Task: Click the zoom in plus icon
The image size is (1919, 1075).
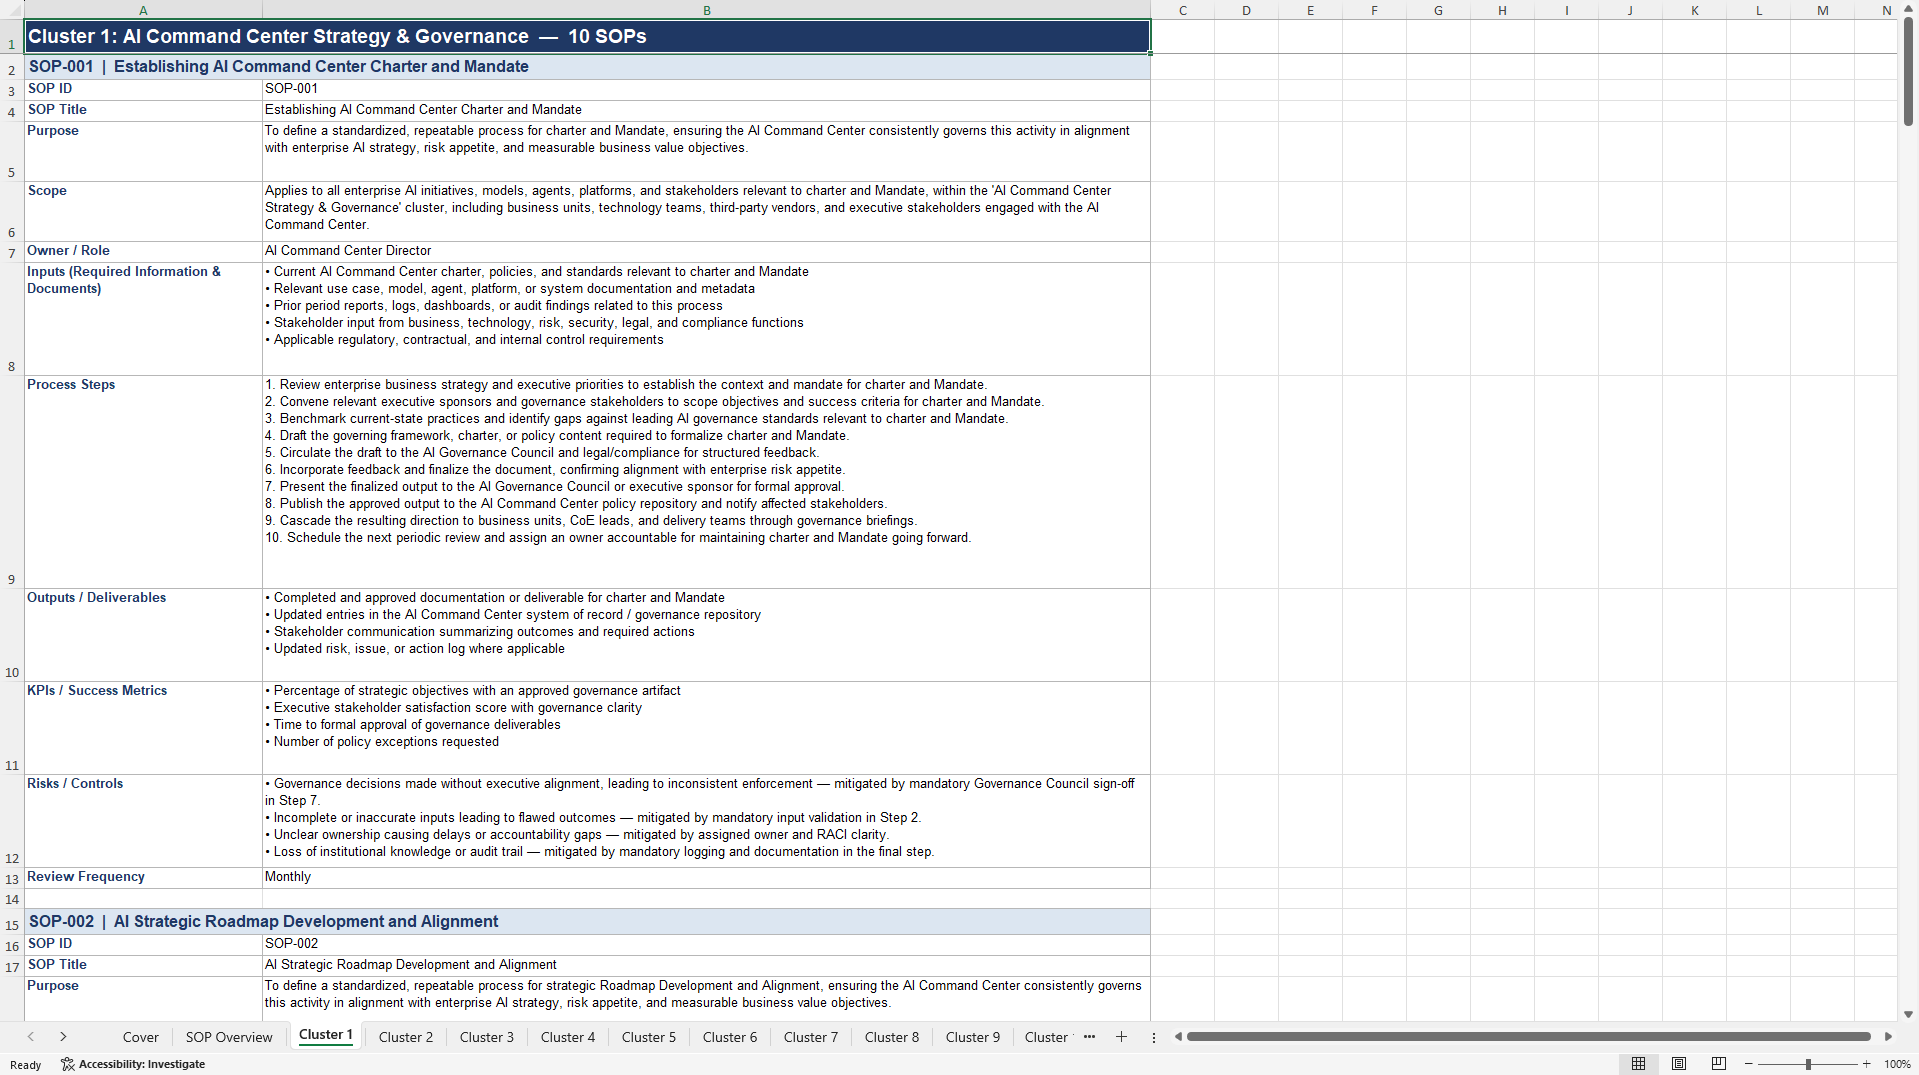Action: click(x=1866, y=1064)
